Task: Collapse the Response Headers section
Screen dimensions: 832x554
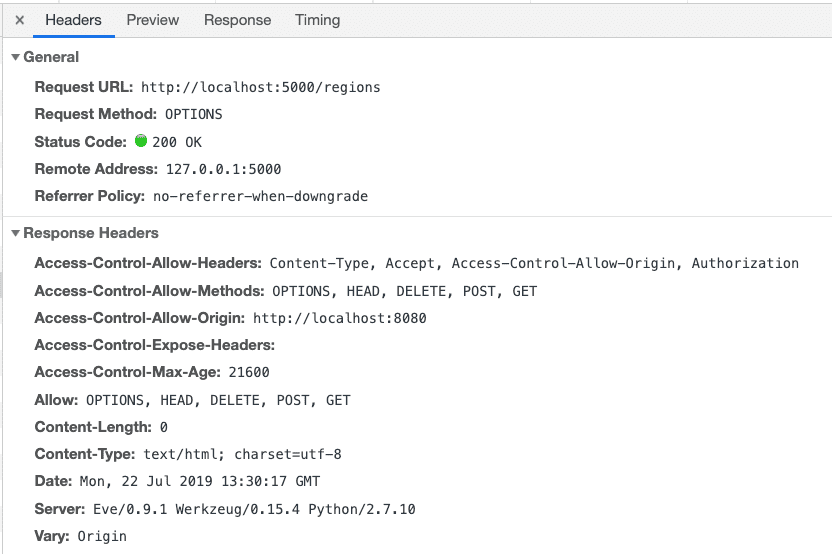Action: (15, 234)
